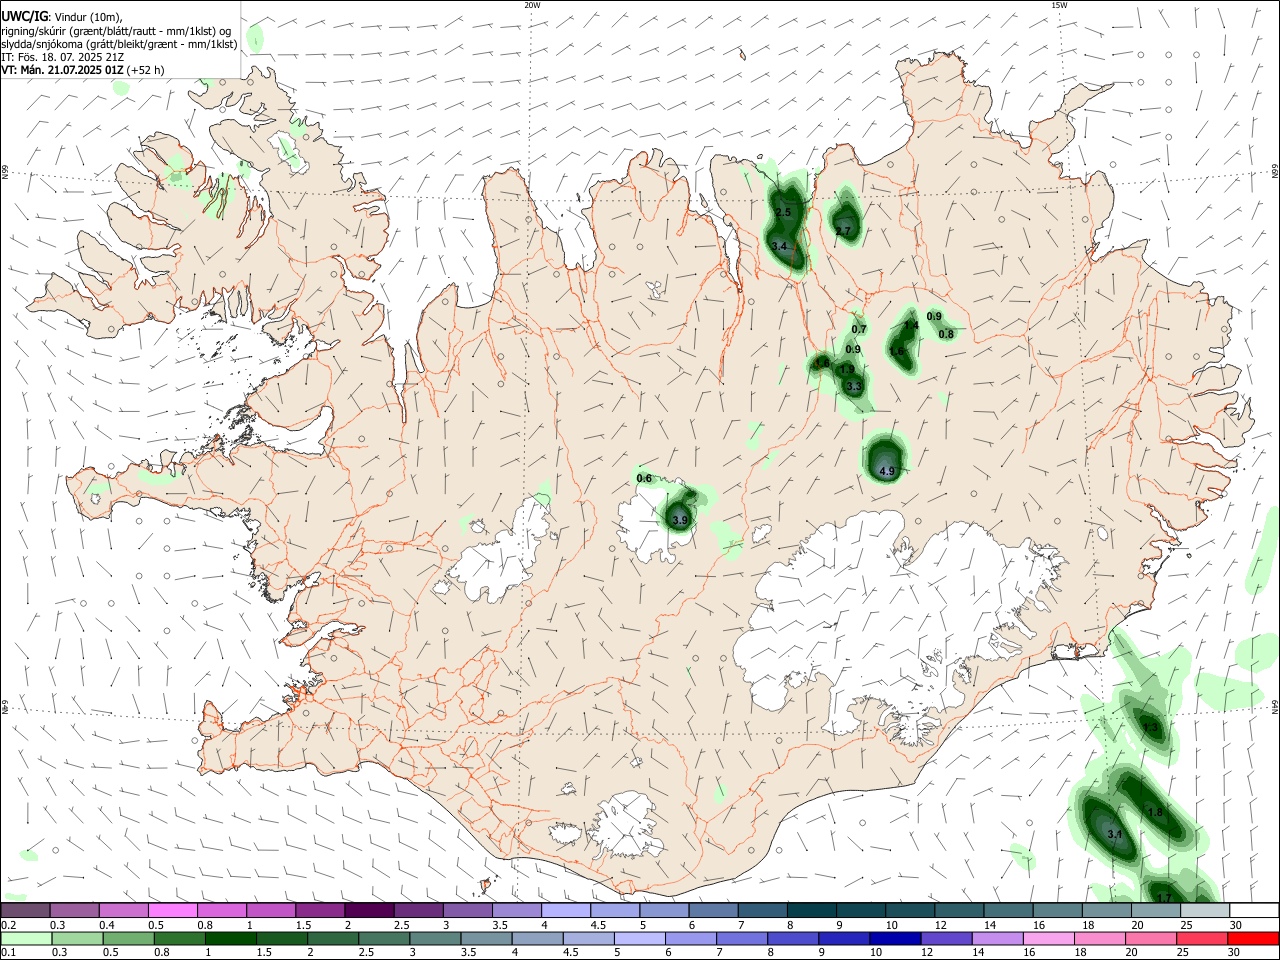Click the 3.3 precipitation value

coord(854,386)
